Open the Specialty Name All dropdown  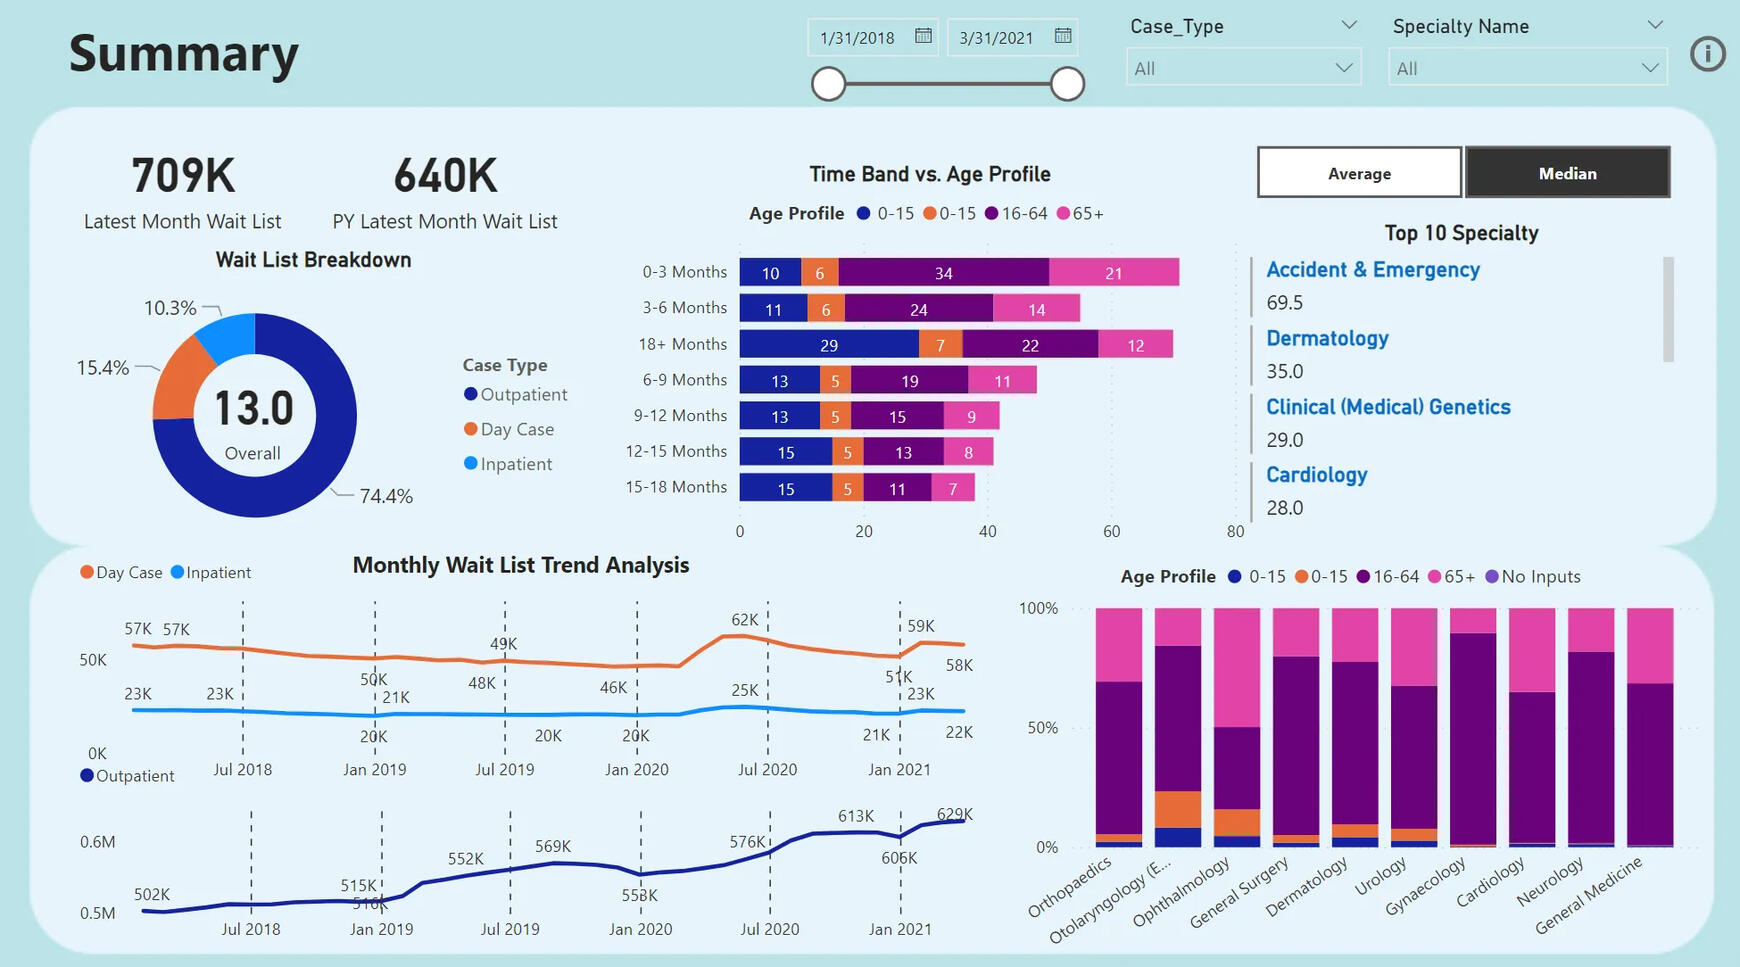(x=1527, y=68)
